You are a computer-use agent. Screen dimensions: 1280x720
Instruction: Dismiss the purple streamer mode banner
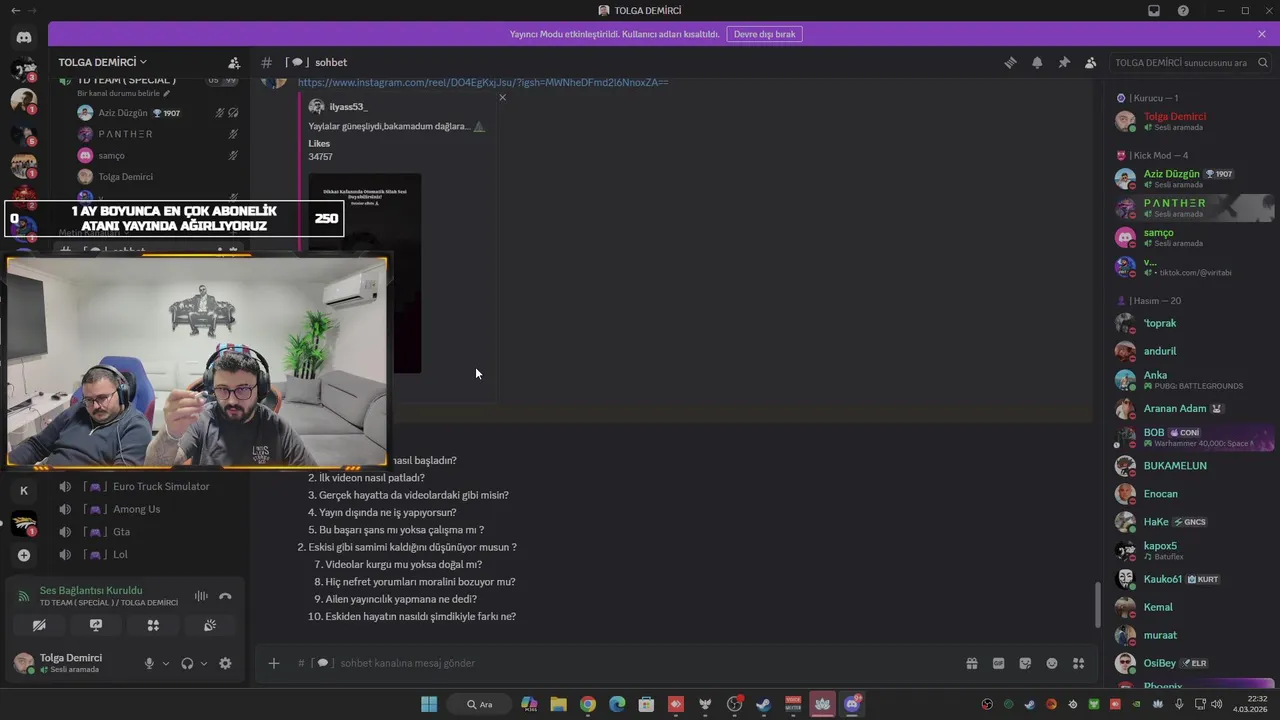(x=1262, y=34)
